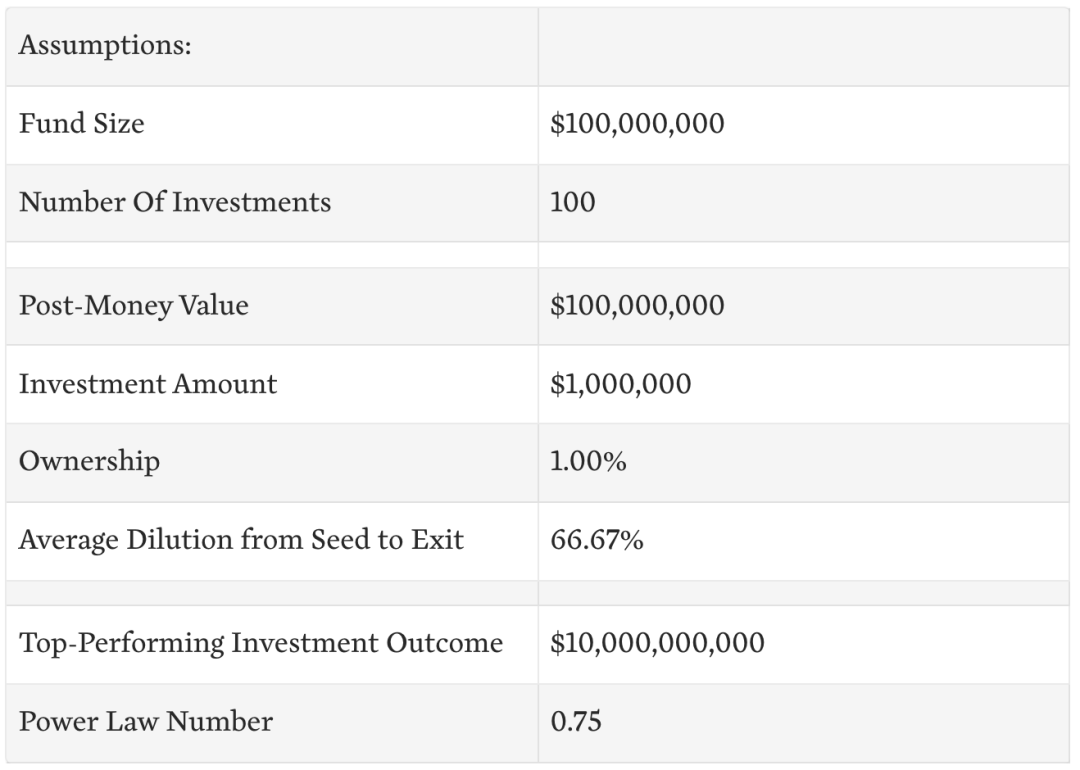Select the 66.67% dilution value
The height and width of the screenshot is (770, 1080).
(597, 541)
